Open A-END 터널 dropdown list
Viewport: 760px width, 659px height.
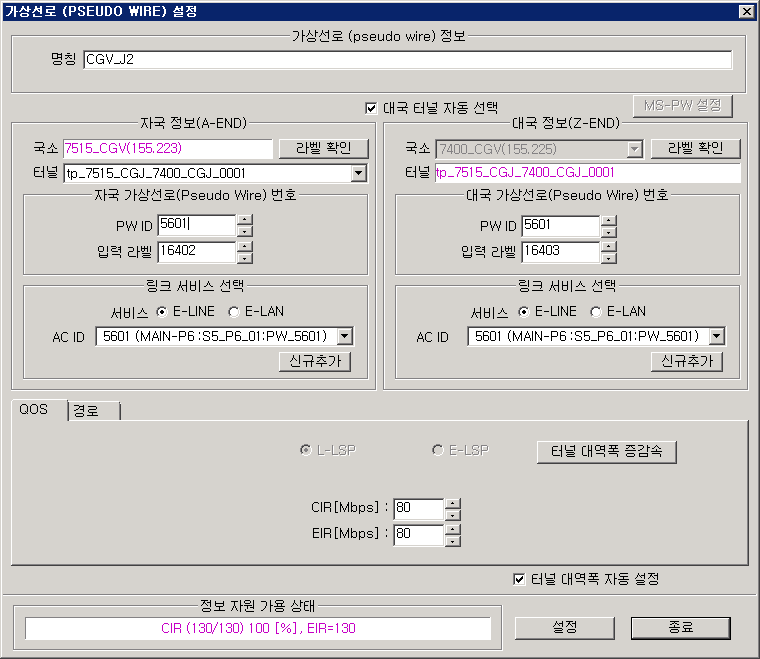359,173
